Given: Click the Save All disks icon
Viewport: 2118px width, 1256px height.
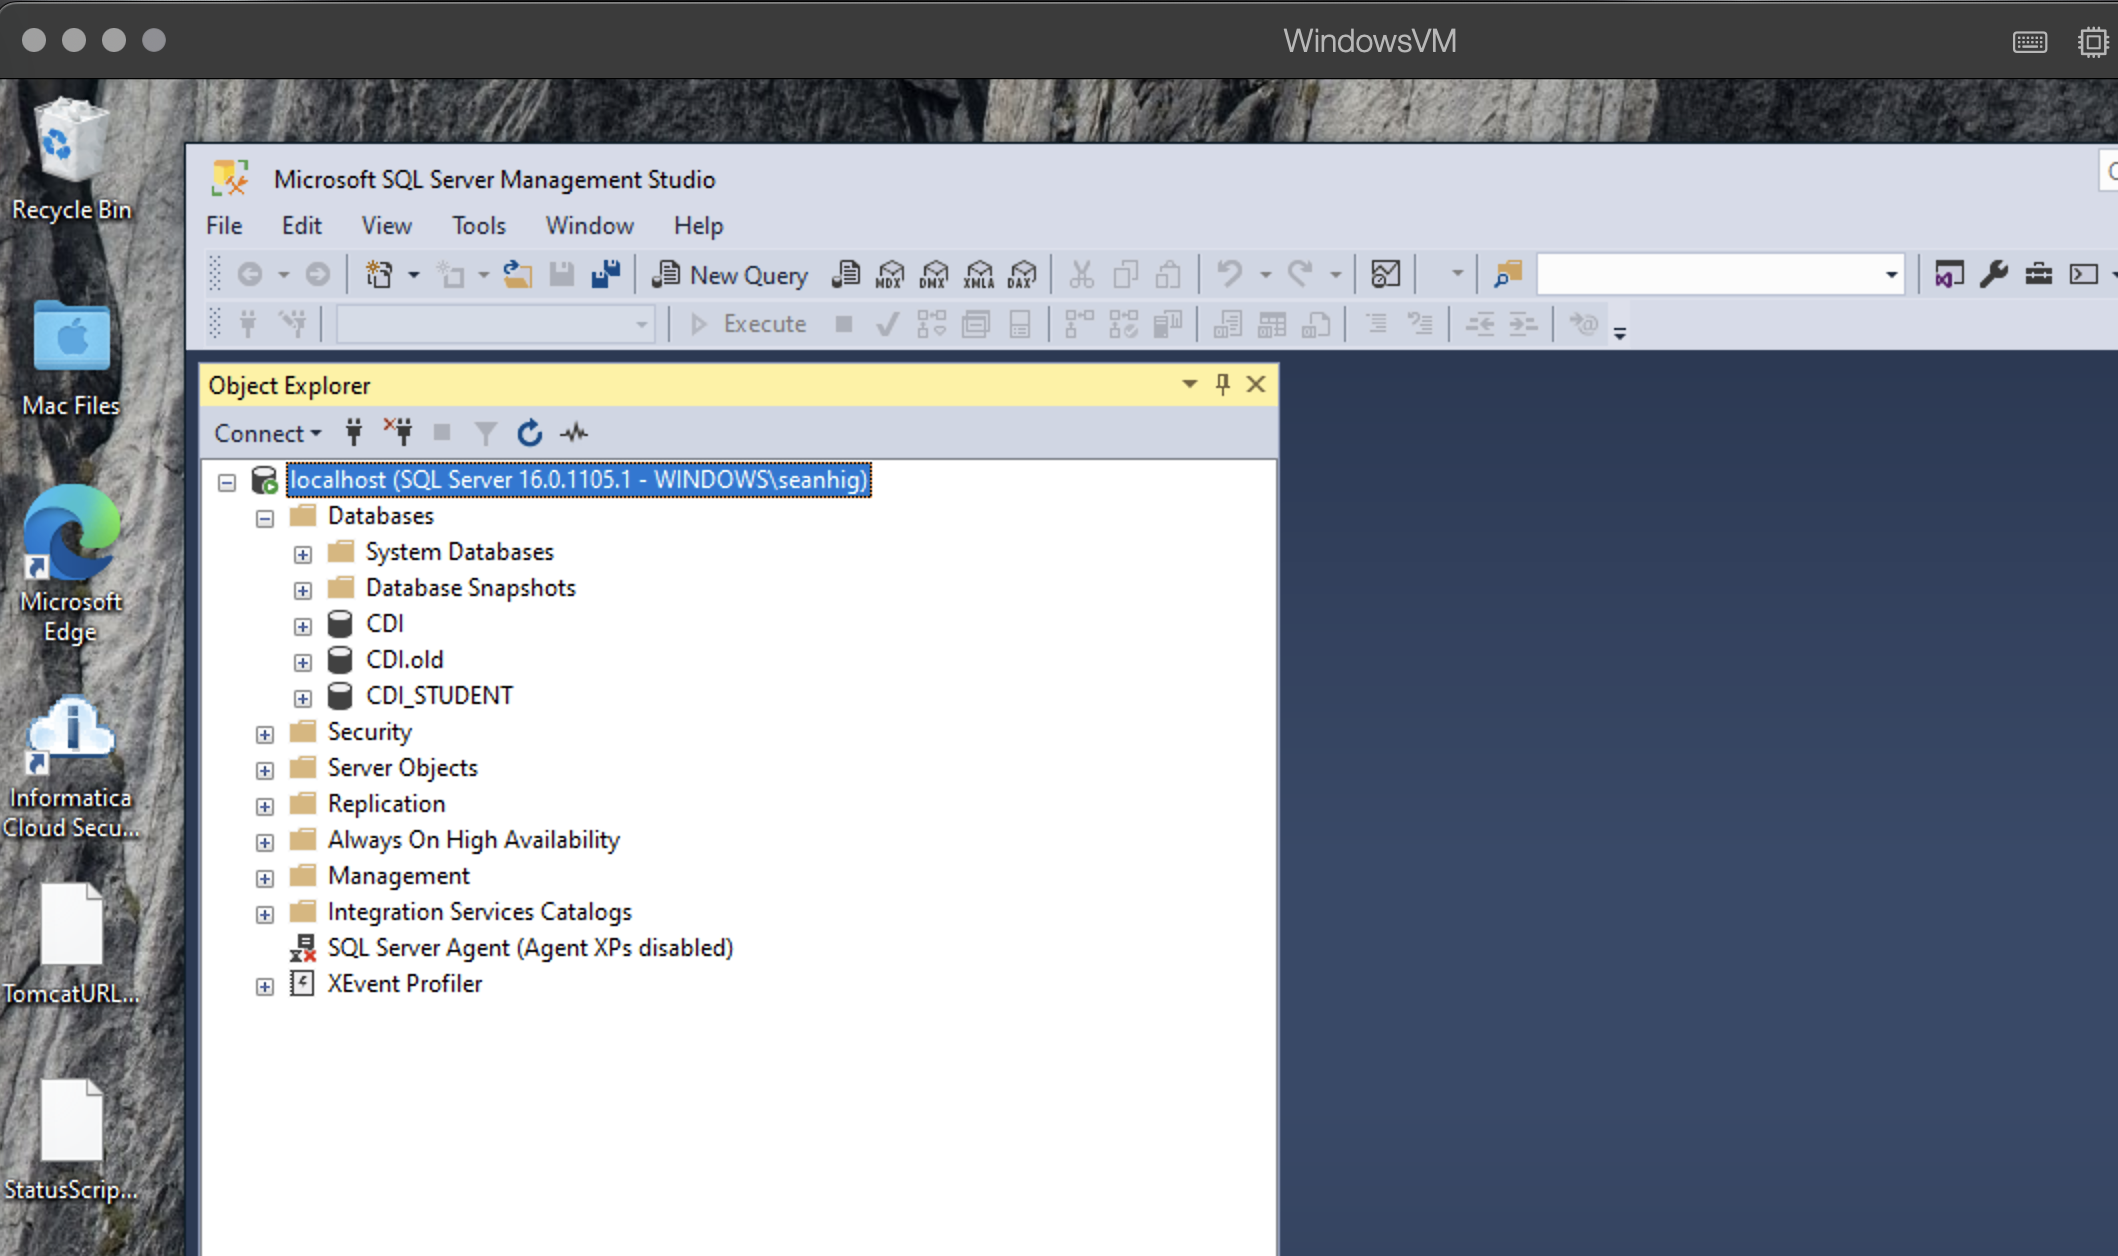Looking at the screenshot, I should coord(606,275).
